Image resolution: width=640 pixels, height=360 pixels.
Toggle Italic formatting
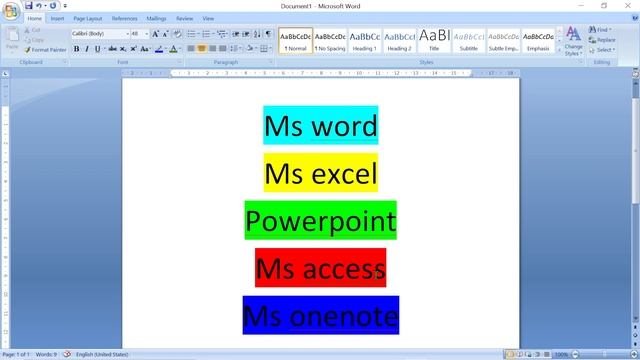[87, 49]
